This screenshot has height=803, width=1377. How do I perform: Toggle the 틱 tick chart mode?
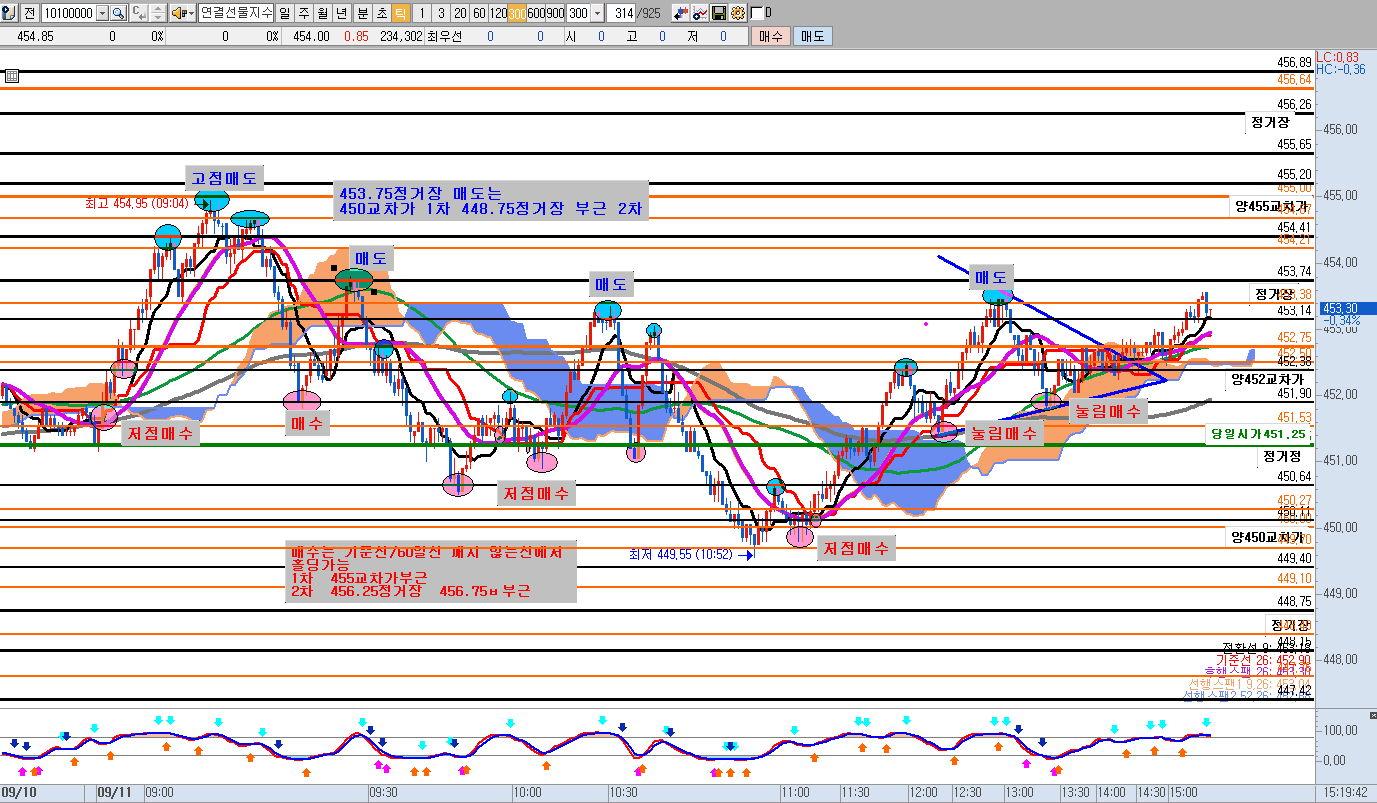[399, 13]
